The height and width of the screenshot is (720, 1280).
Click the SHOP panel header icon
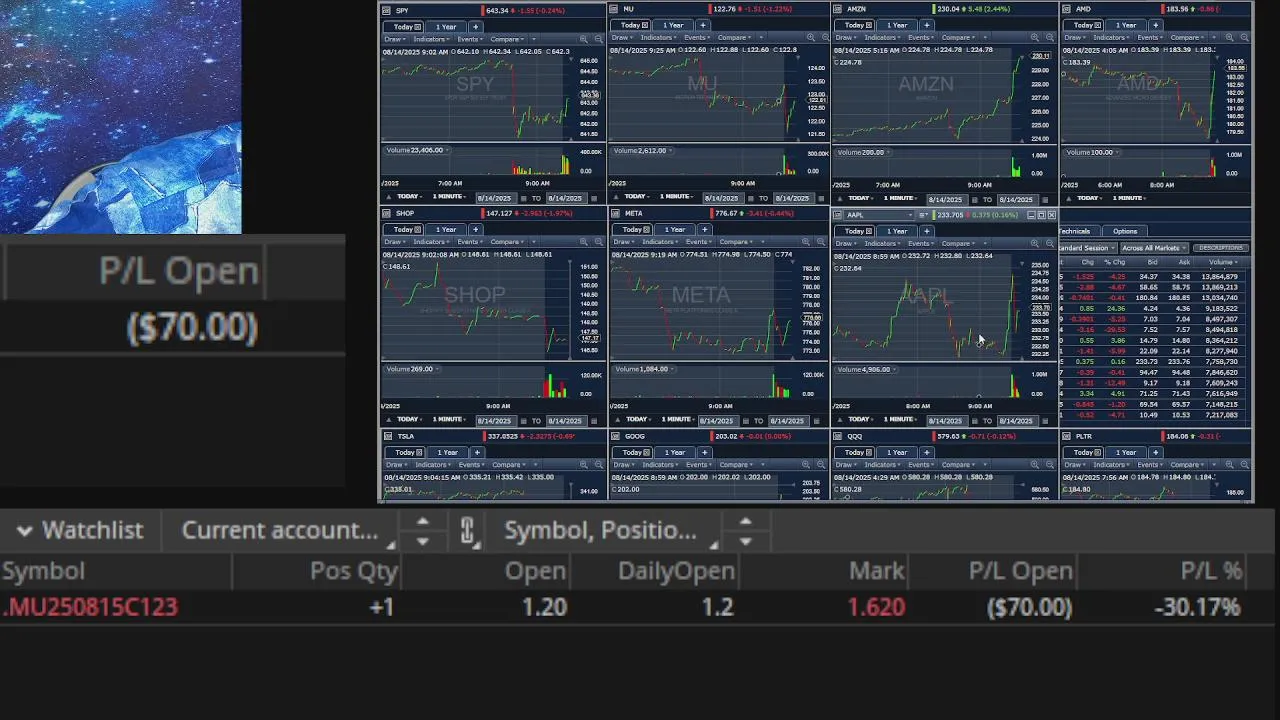tap(387, 213)
